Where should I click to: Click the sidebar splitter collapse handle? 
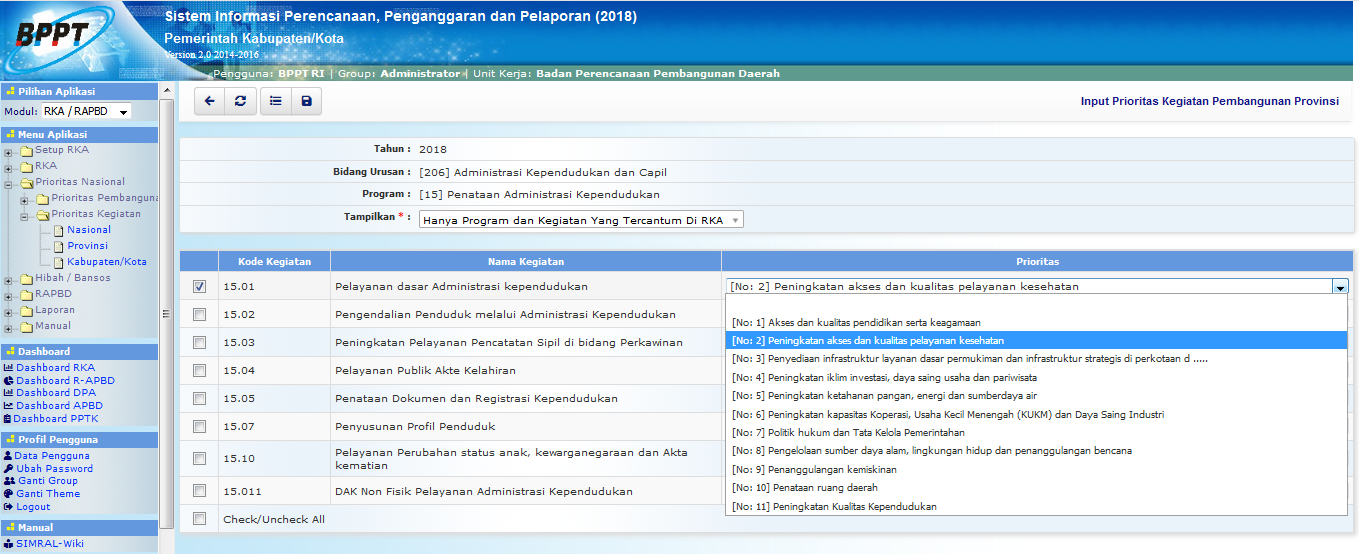click(x=166, y=314)
